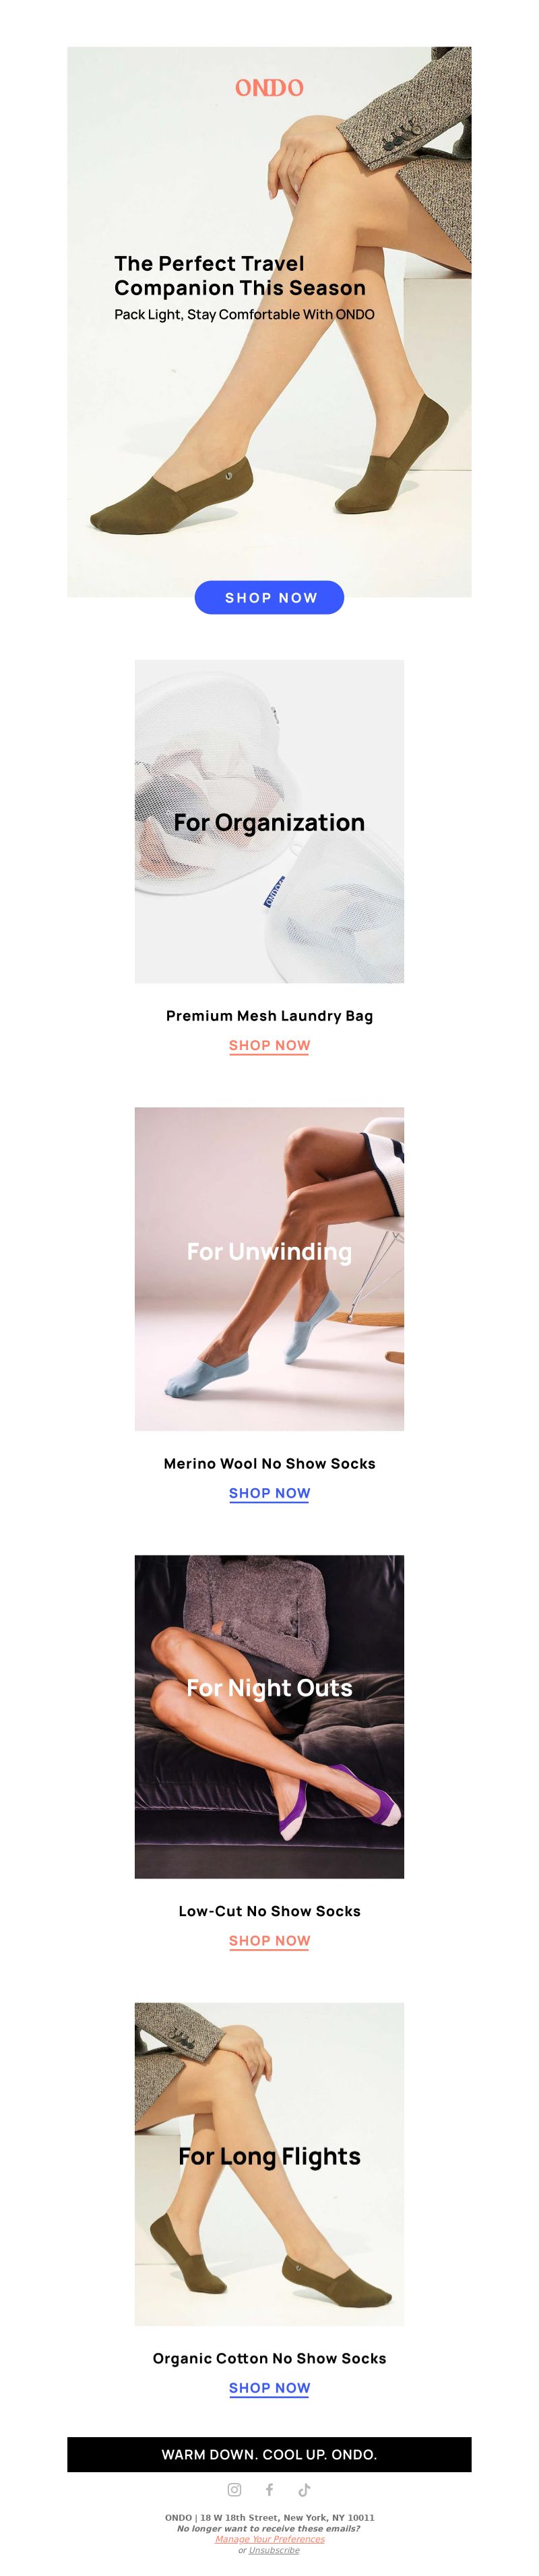The image size is (539, 2576).
Task: Click the Warm Down. Cool Up. ONDO. banner
Action: [x=269, y=2454]
